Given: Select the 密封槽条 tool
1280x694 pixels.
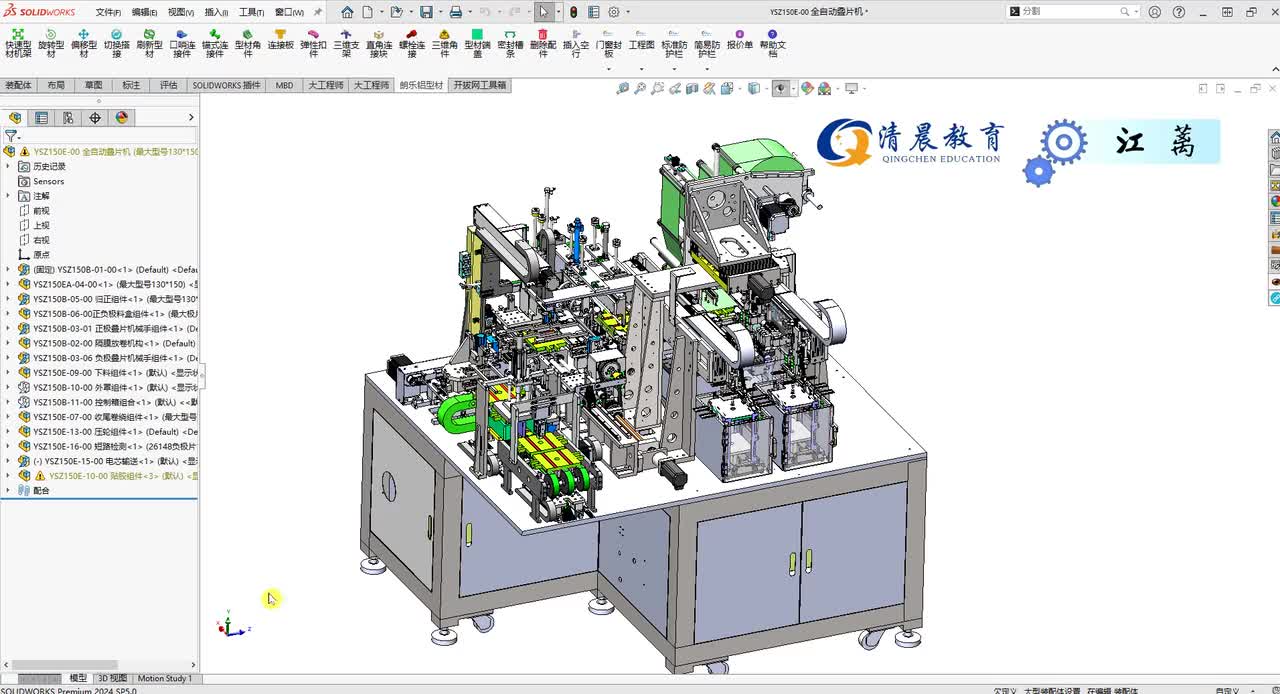Looking at the screenshot, I should (x=510, y=44).
